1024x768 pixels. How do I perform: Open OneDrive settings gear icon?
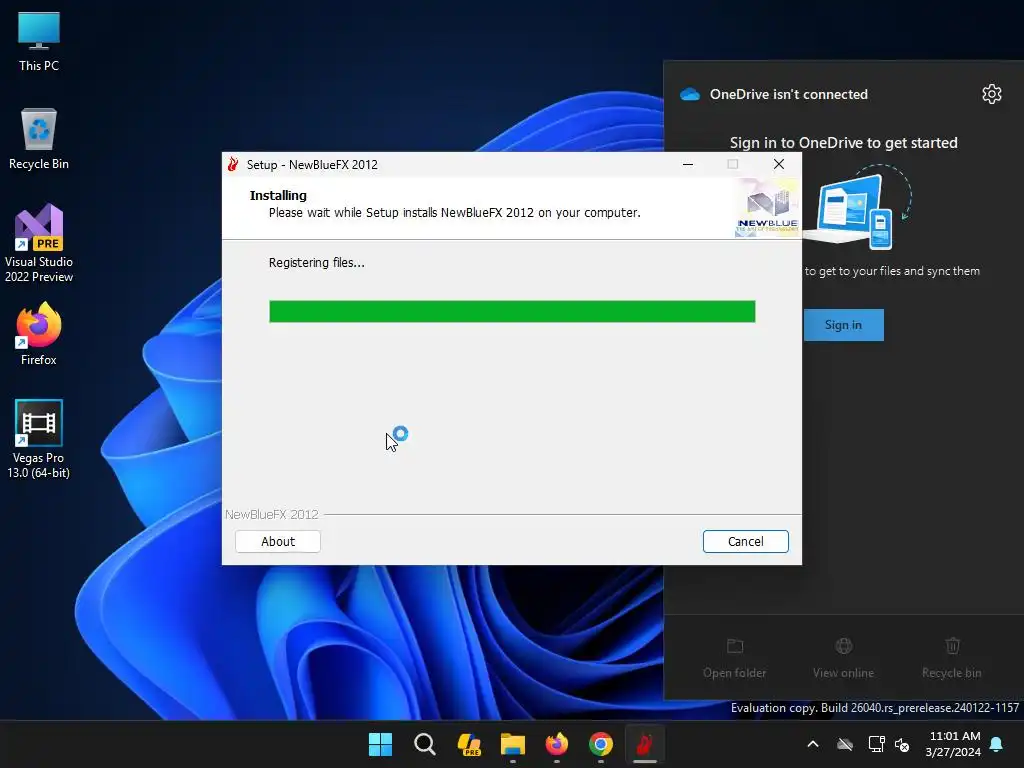(x=991, y=94)
